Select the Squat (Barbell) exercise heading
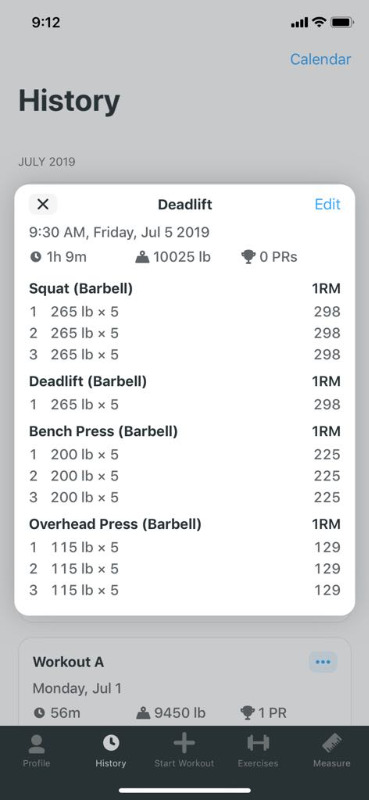Screen dimensions: 369x800 pyautogui.click(x=81, y=289)
